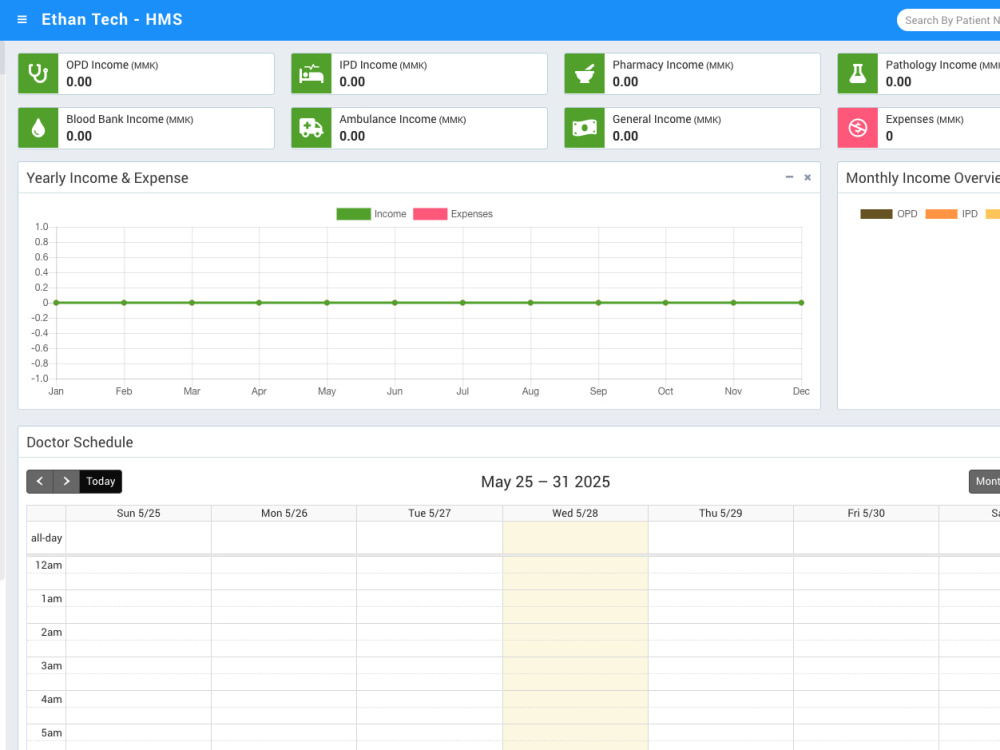Click the Jun data point on the chart

(x=395, y=303)
